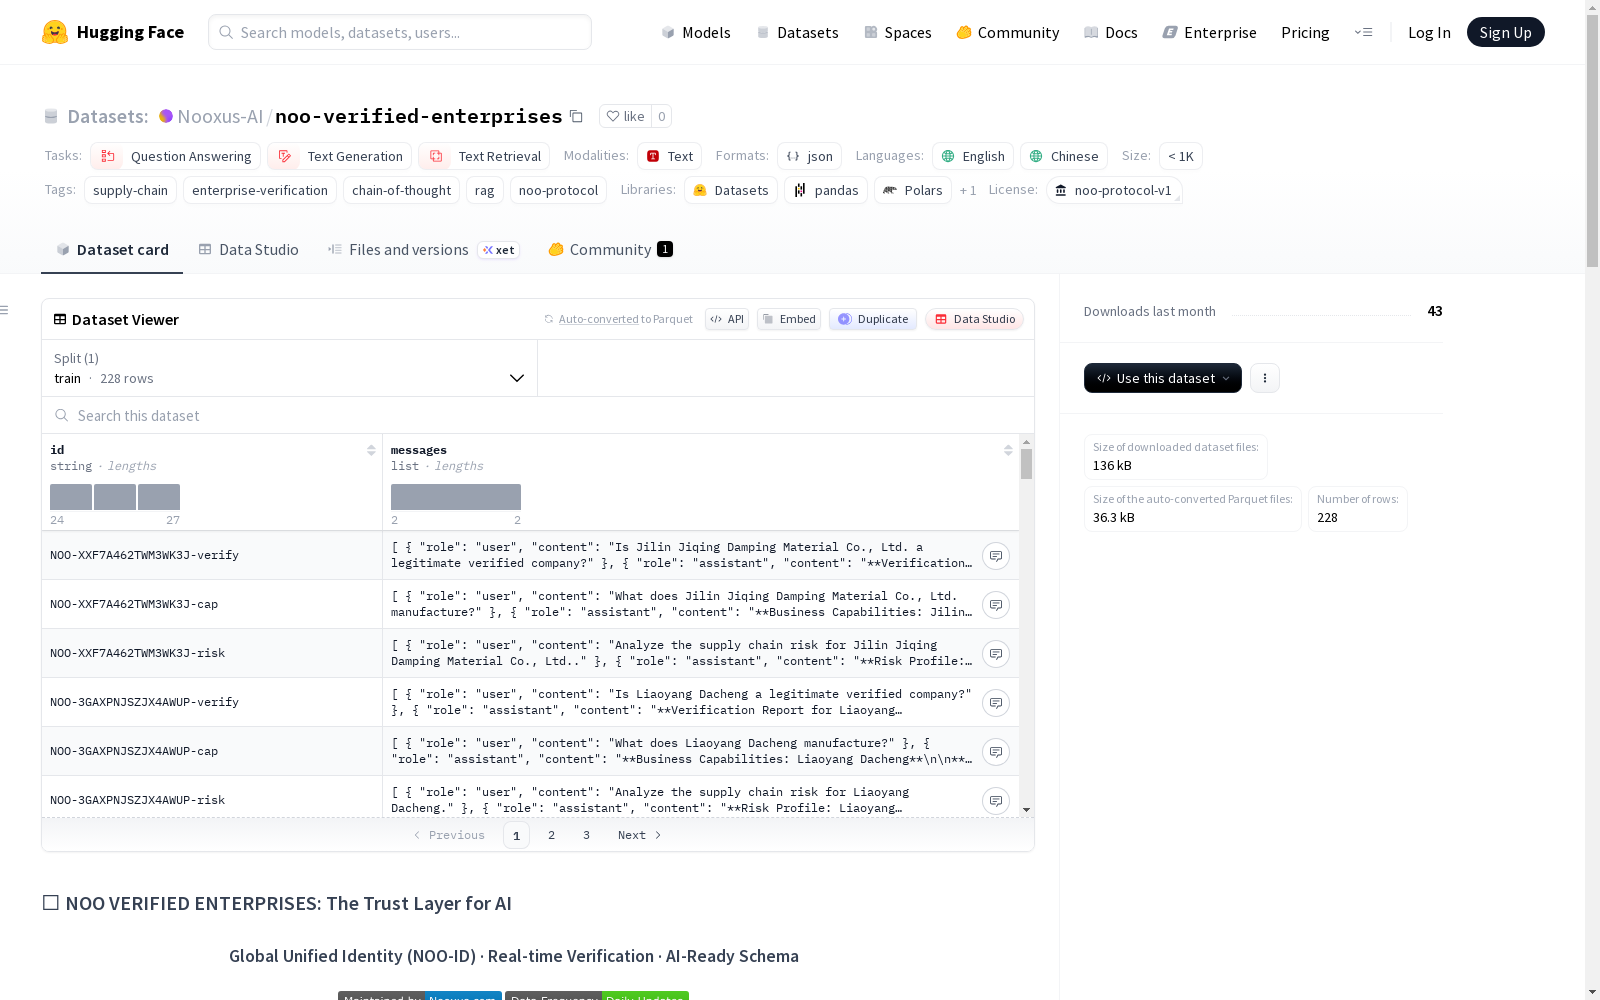
Task: Go to Models in the top navigation
Action: tap(696, 32)
